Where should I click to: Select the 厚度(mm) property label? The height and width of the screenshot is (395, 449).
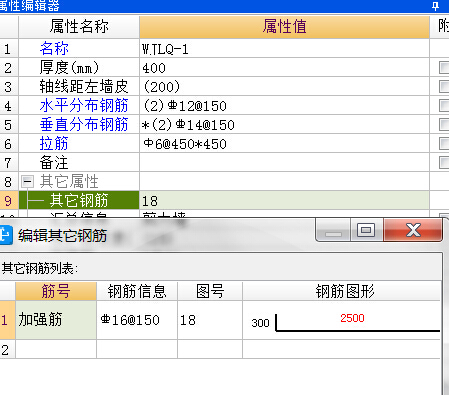[69, 68]
